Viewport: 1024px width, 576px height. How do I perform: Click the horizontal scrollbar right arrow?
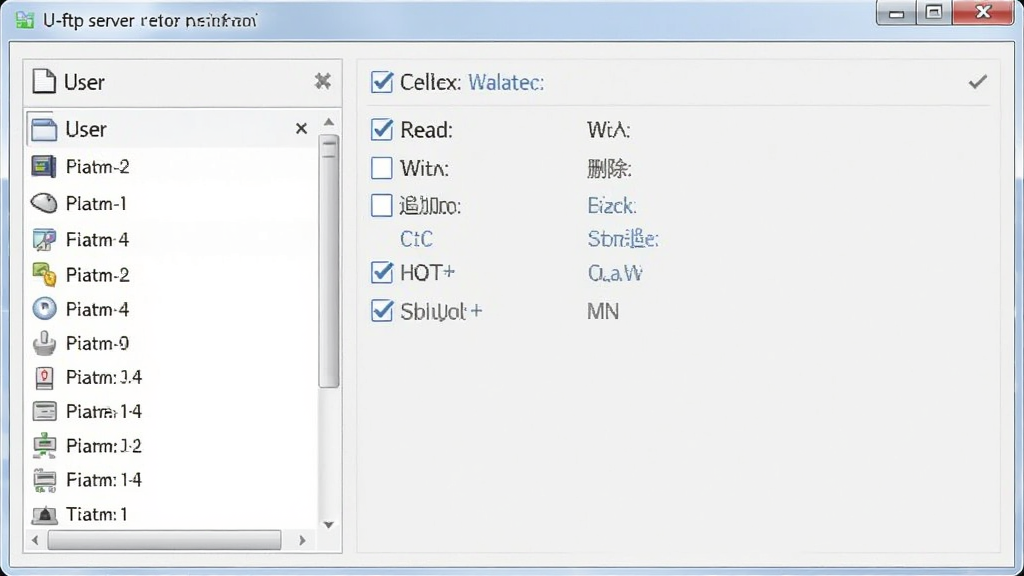tap(302, 540)
